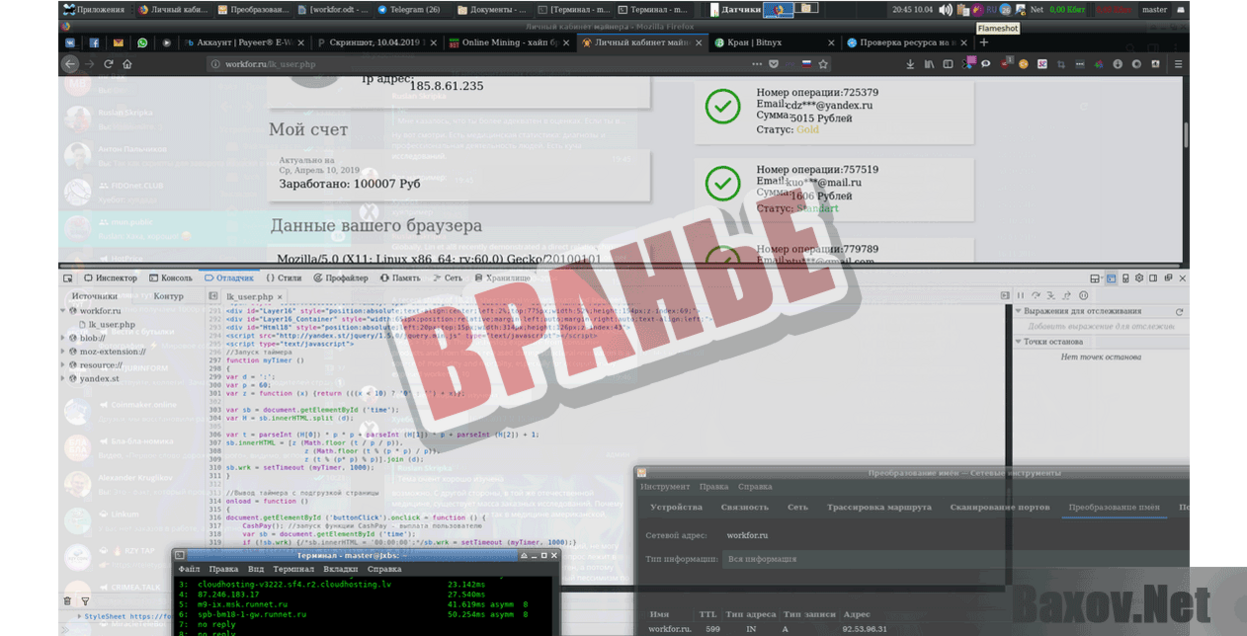1247x636 pixels.
Task: Select the Online Mining browser tab
Action: pyautogui.click(x=510, y=43)
